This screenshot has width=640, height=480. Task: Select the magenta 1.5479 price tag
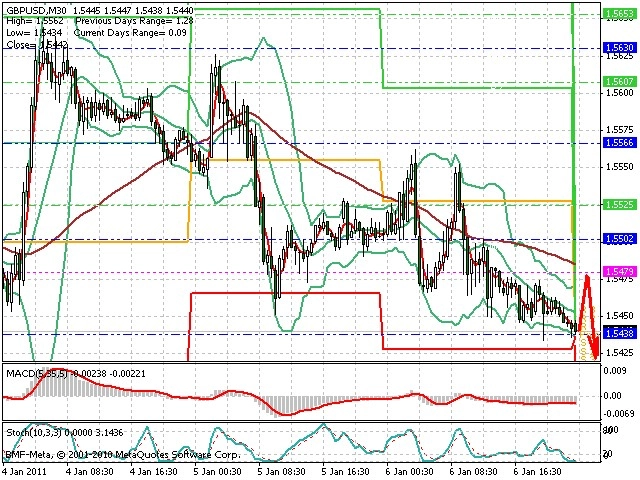(x=619, y=271)
